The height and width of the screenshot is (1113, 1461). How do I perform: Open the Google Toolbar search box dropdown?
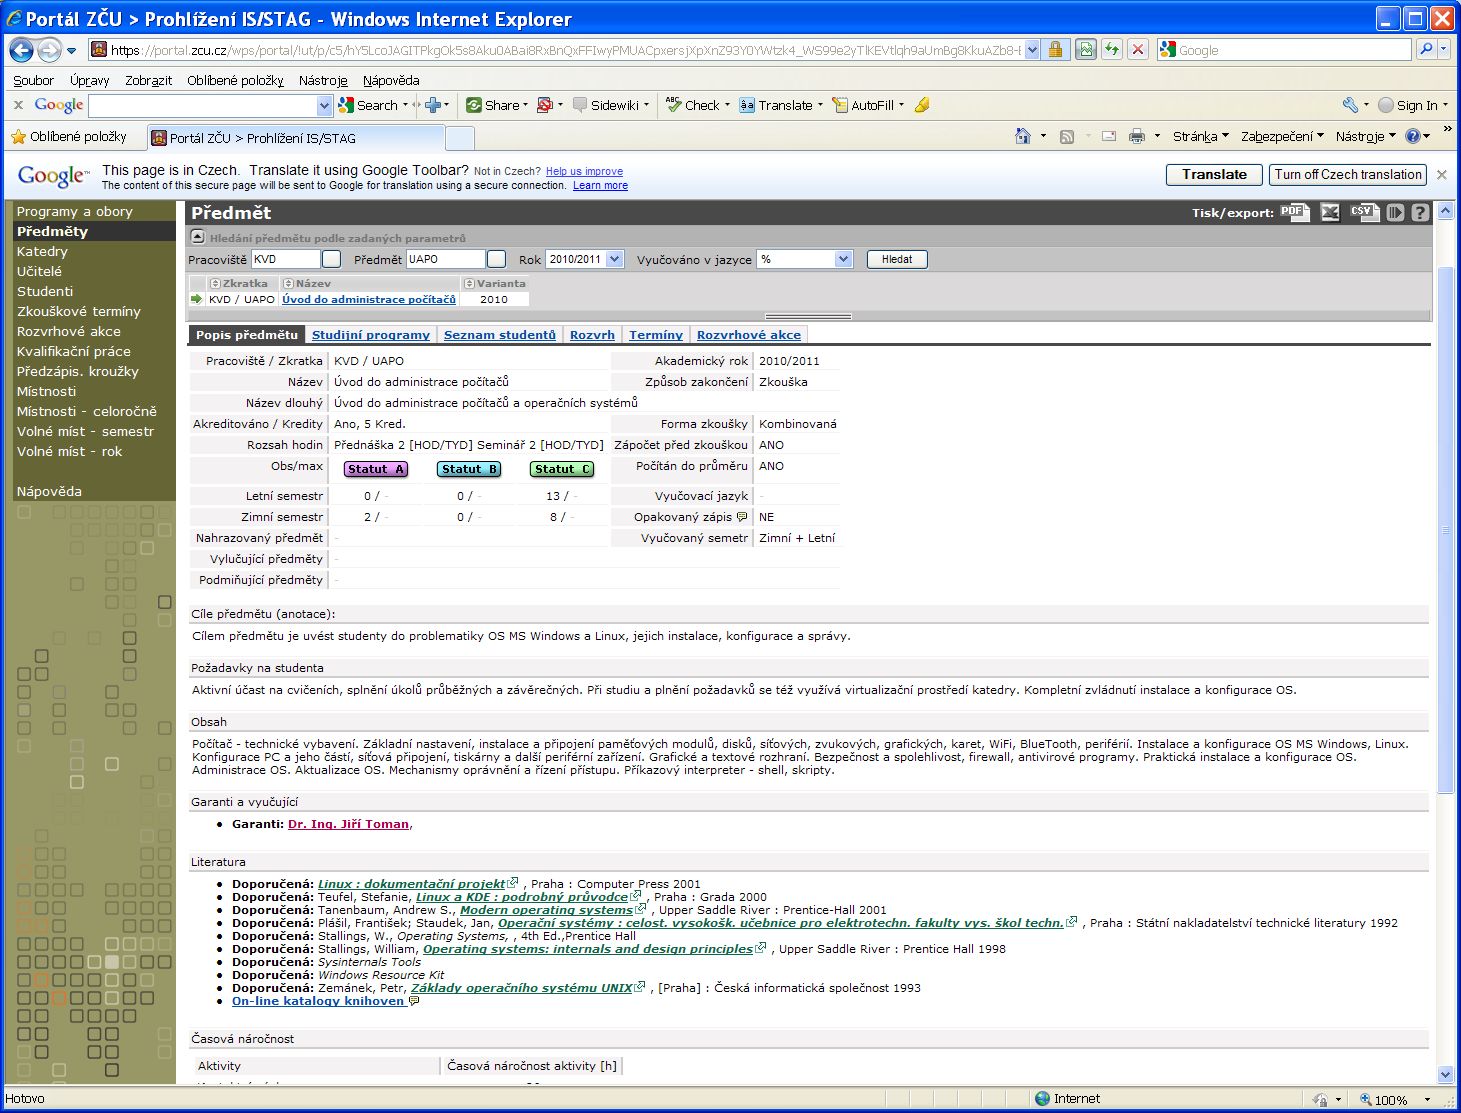[x=324, y=105]
